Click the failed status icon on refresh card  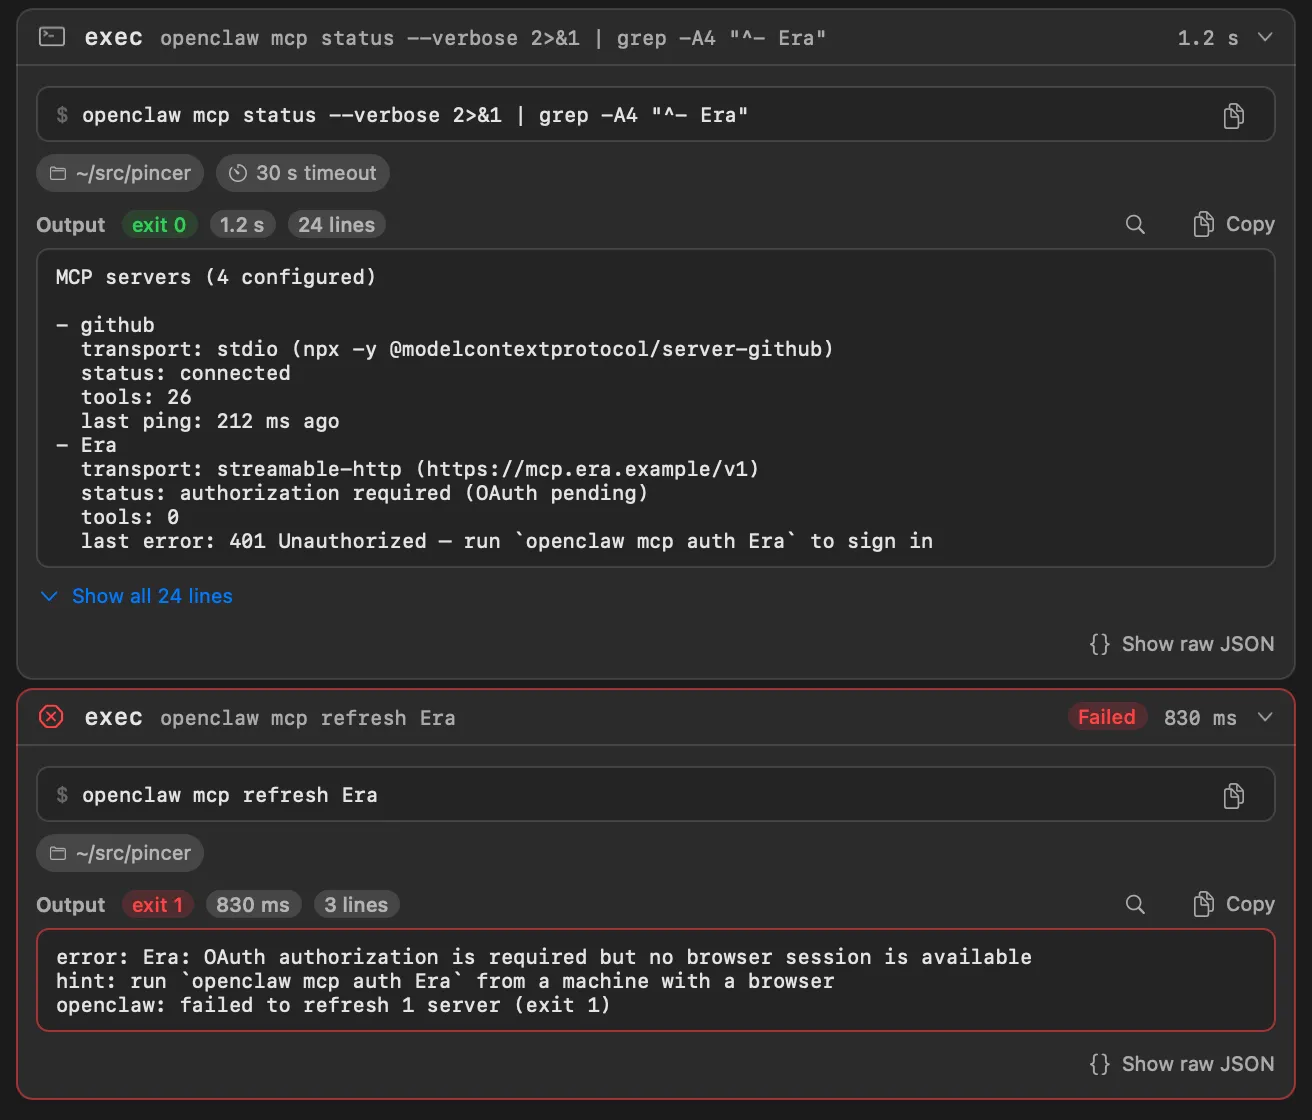(51, 717)
